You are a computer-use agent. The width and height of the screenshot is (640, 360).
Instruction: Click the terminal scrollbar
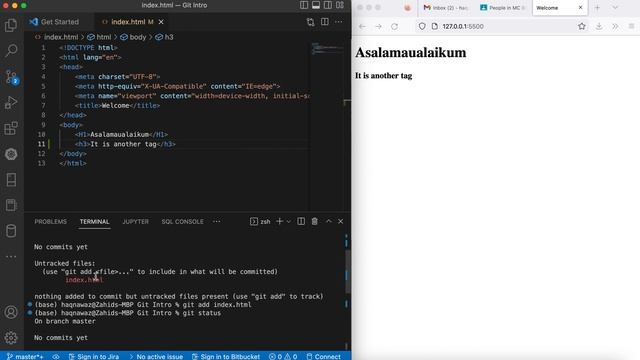348,271
